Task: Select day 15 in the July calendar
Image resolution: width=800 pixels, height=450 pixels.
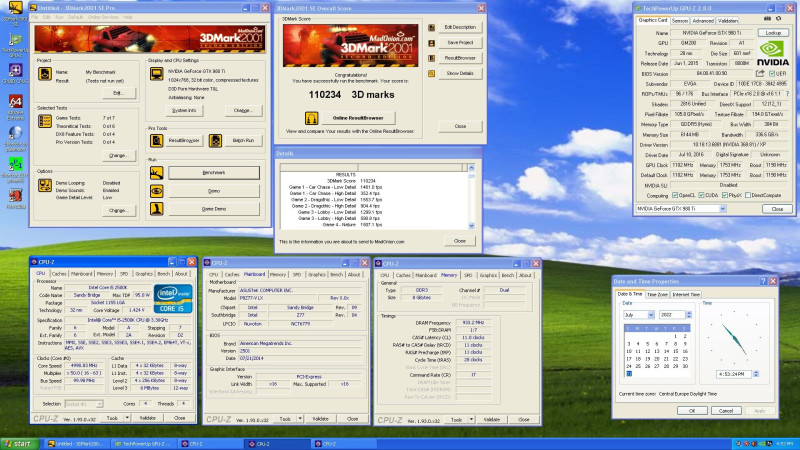Action: (x=676, y=351)
